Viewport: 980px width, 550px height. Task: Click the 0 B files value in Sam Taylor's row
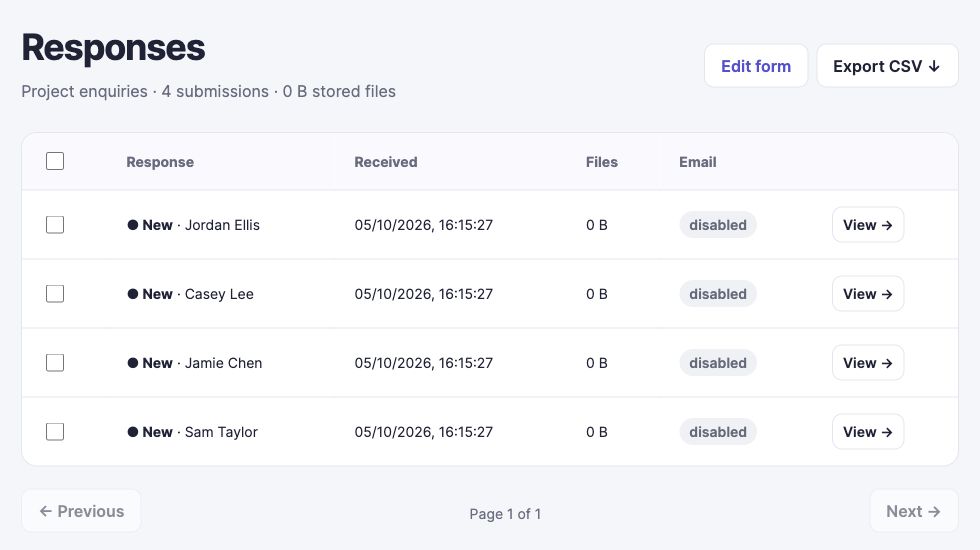point(597,432)
